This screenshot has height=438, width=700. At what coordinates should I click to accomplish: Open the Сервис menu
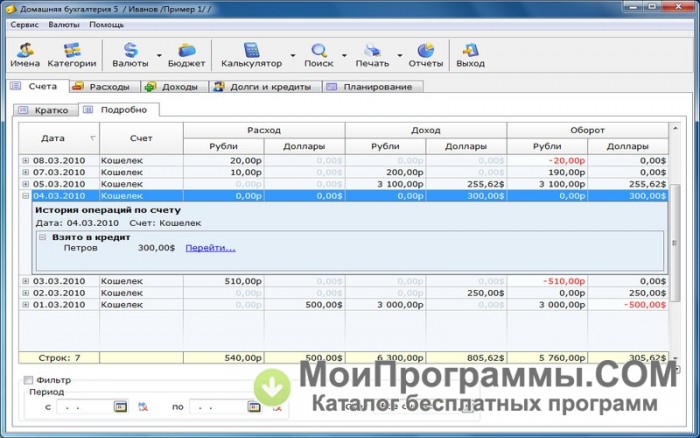click(x=25, y=24)
